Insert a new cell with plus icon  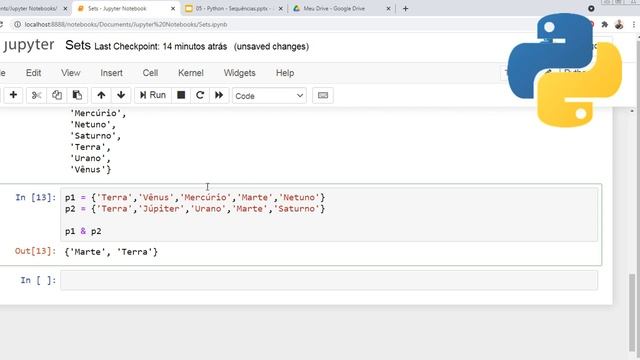pos(13,95)
